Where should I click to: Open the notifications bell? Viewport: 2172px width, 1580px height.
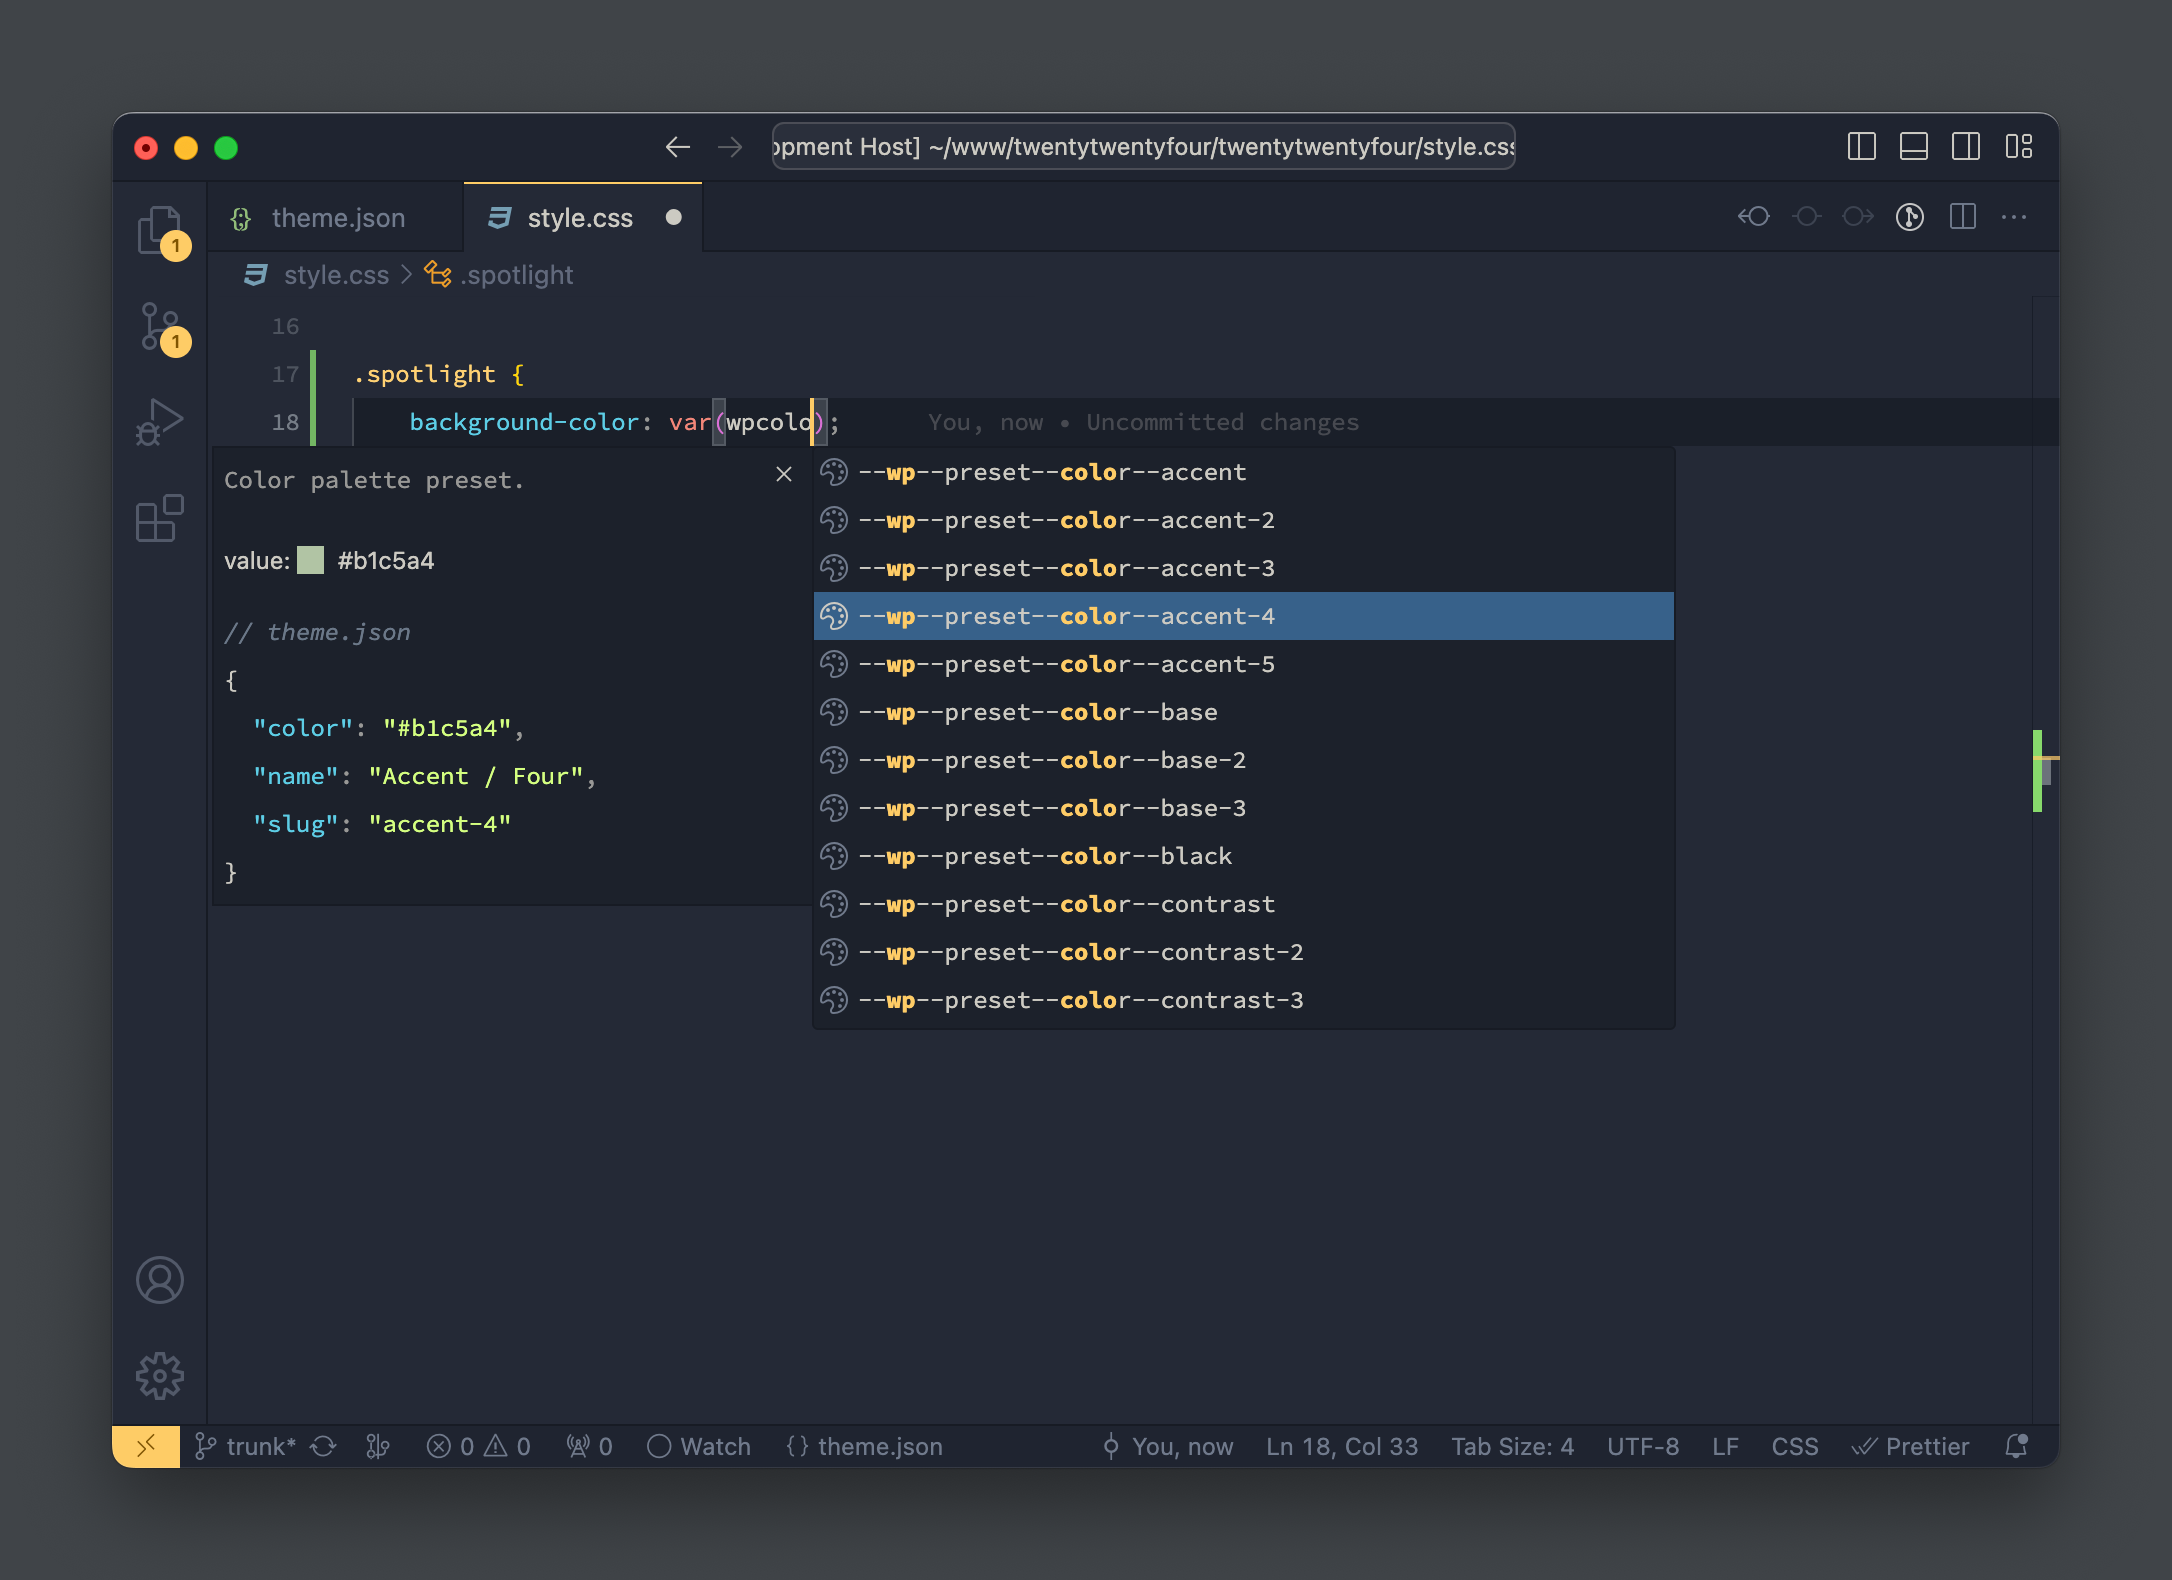[2016, 1446]
